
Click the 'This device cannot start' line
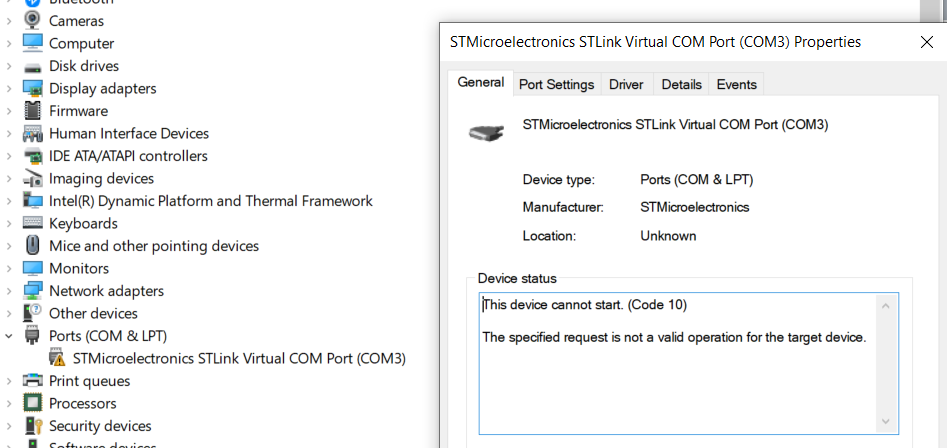tap(585, 306)
